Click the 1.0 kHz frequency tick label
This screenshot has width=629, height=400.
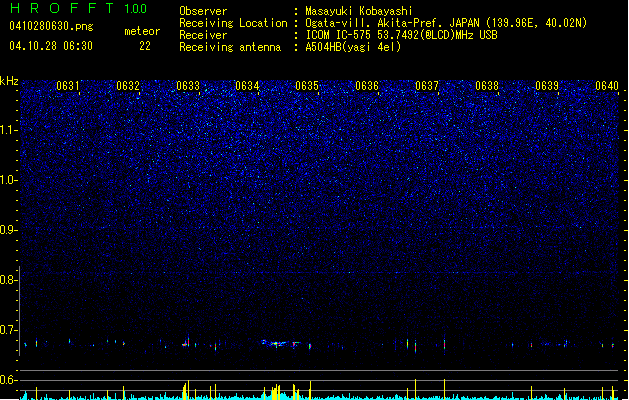(8, 180)
